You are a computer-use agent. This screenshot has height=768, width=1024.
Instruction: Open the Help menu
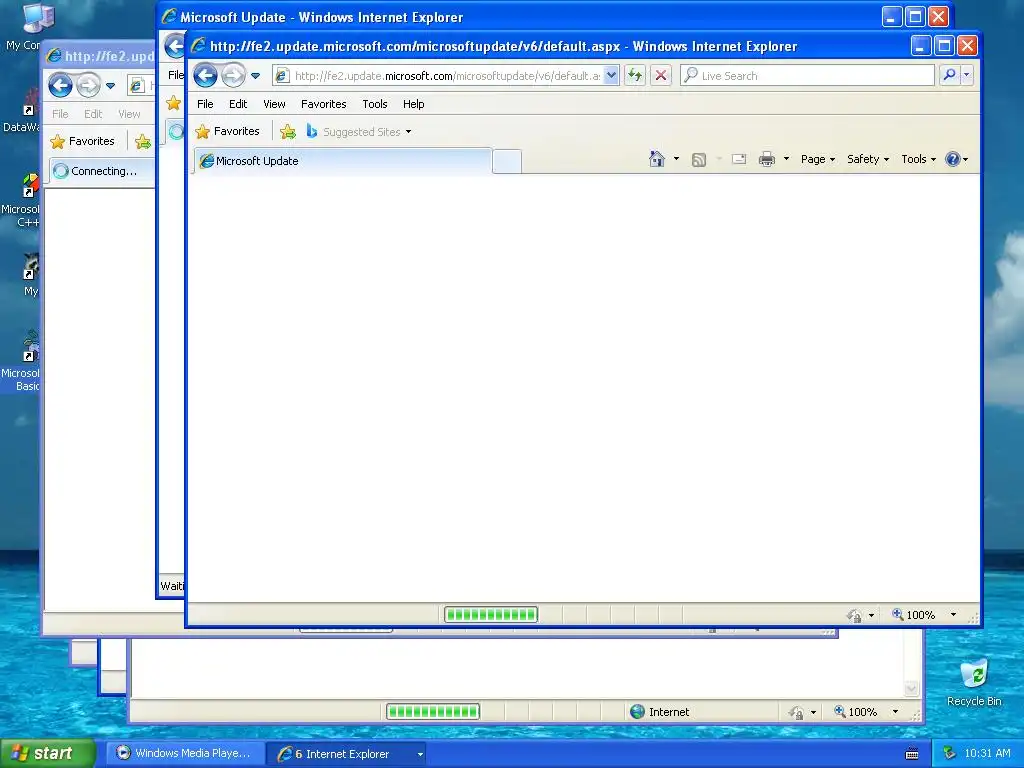click(x=413, y=104)
